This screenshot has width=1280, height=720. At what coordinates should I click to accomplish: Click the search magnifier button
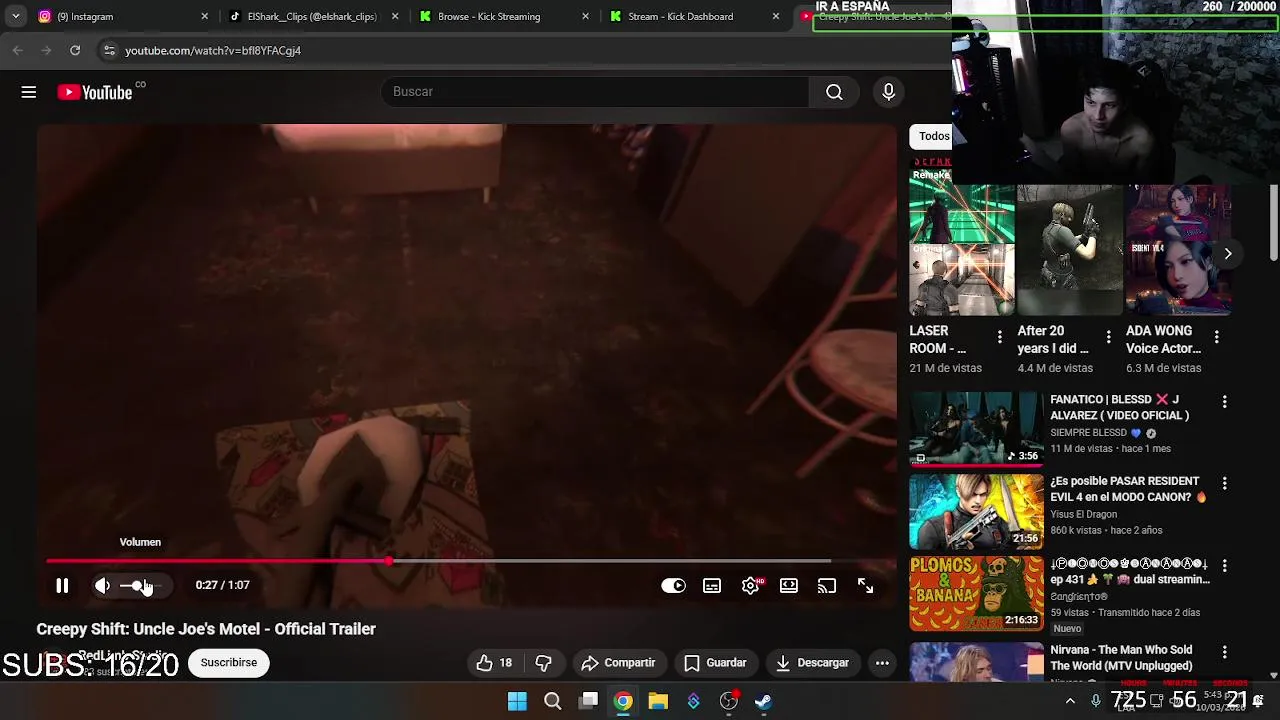click(834, 92)
